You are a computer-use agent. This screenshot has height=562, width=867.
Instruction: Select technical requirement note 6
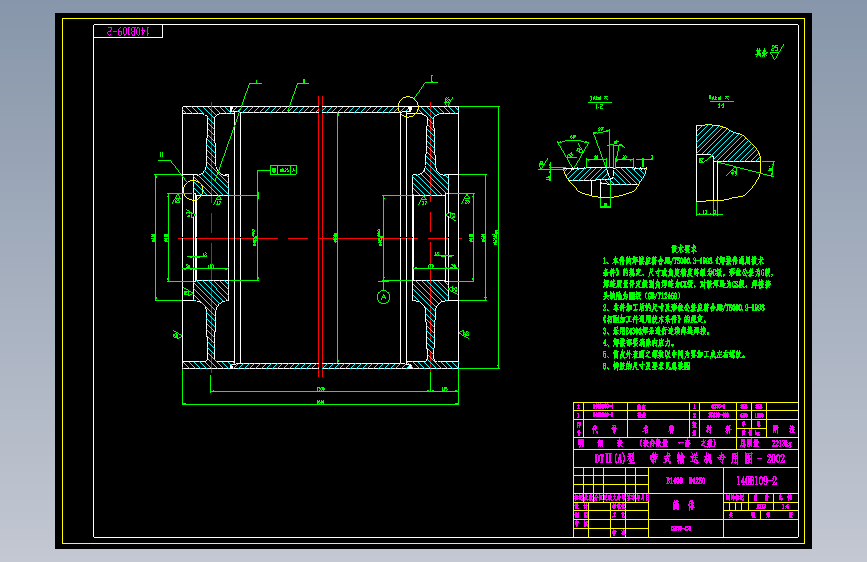[x=646, y=366]
